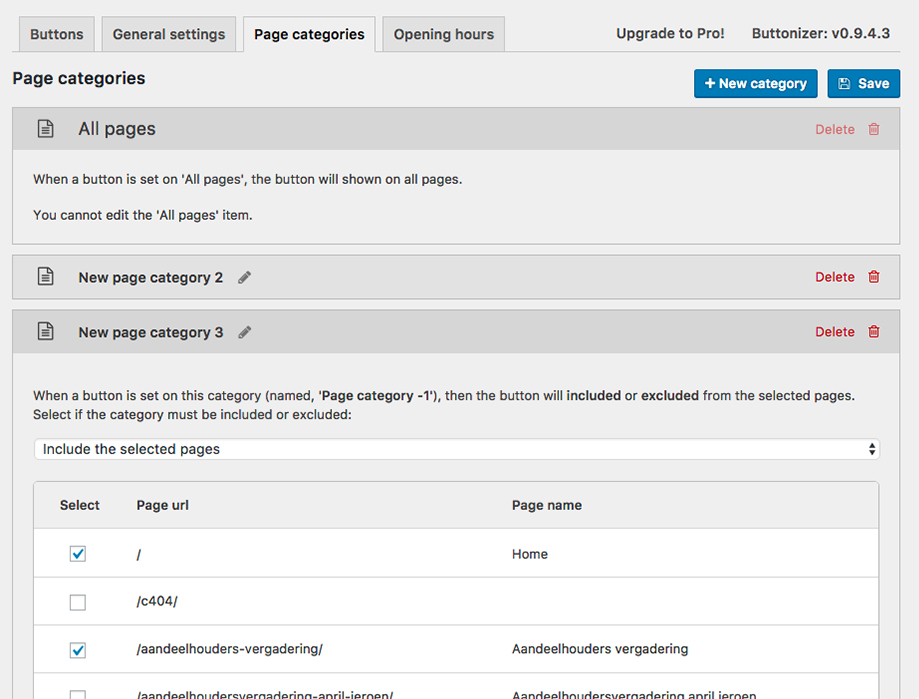Edit name of New page category 2 with pencil
This screenshot has height=699, width=919.
coord(245,277)
